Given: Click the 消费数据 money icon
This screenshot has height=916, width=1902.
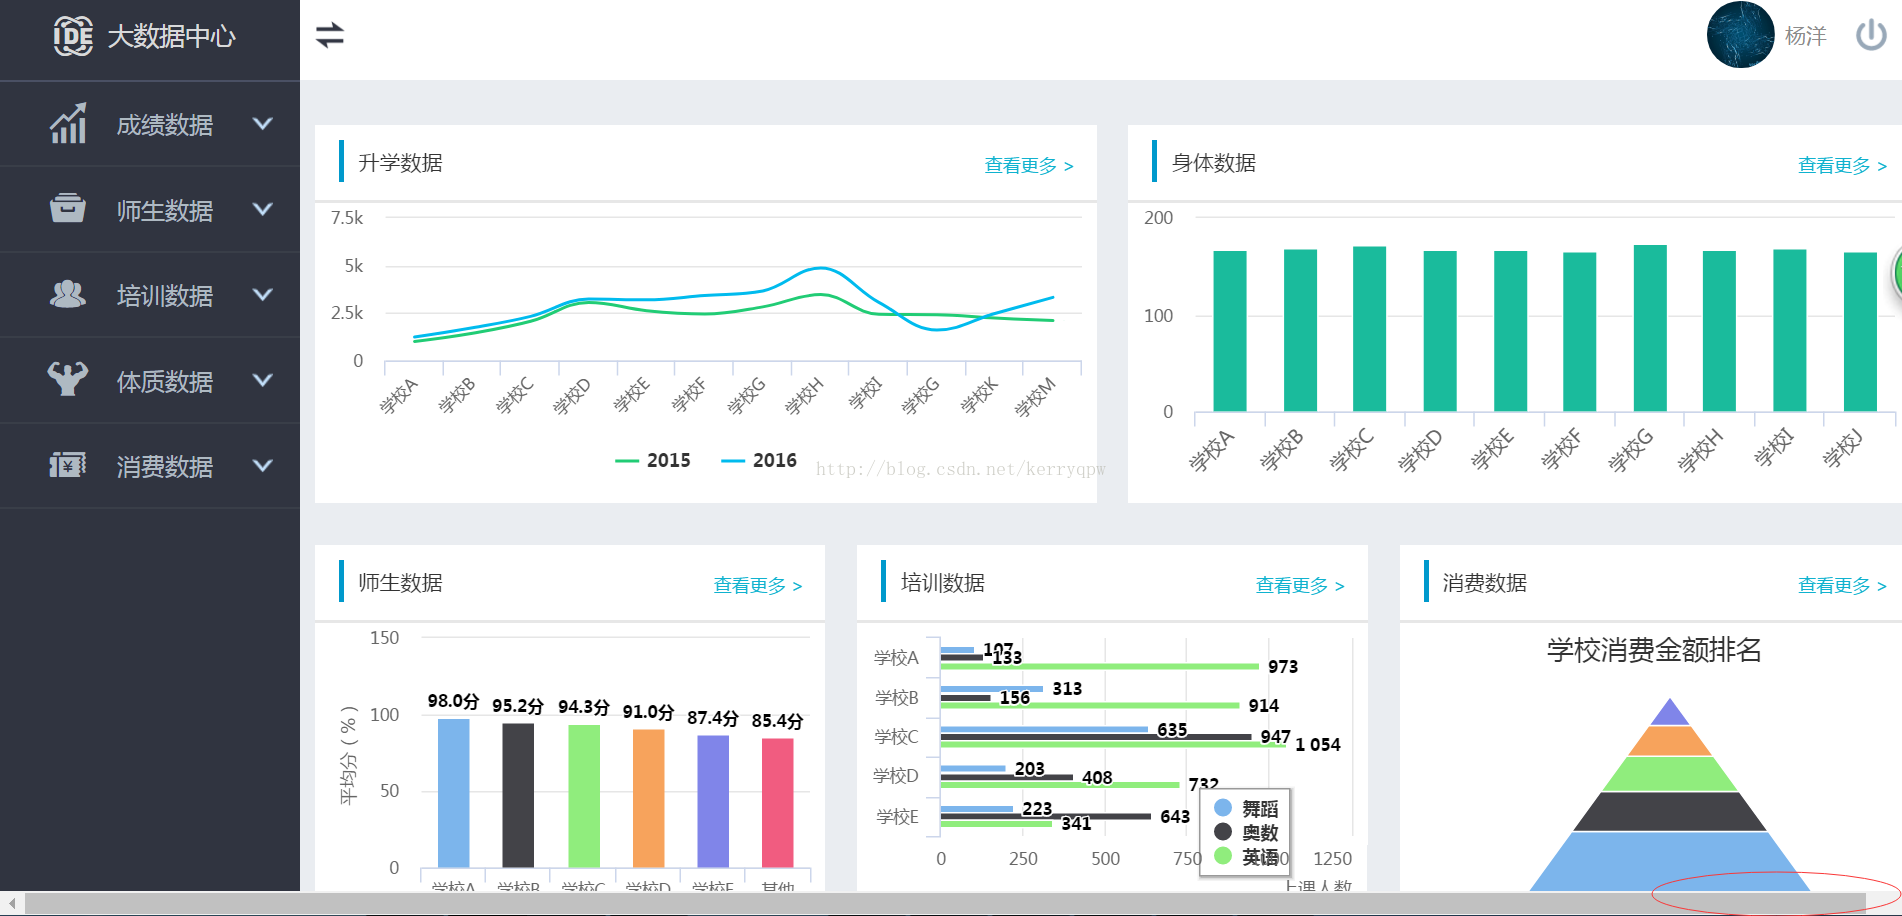Looking at the screenshot, I should click(x=68, y=465).
